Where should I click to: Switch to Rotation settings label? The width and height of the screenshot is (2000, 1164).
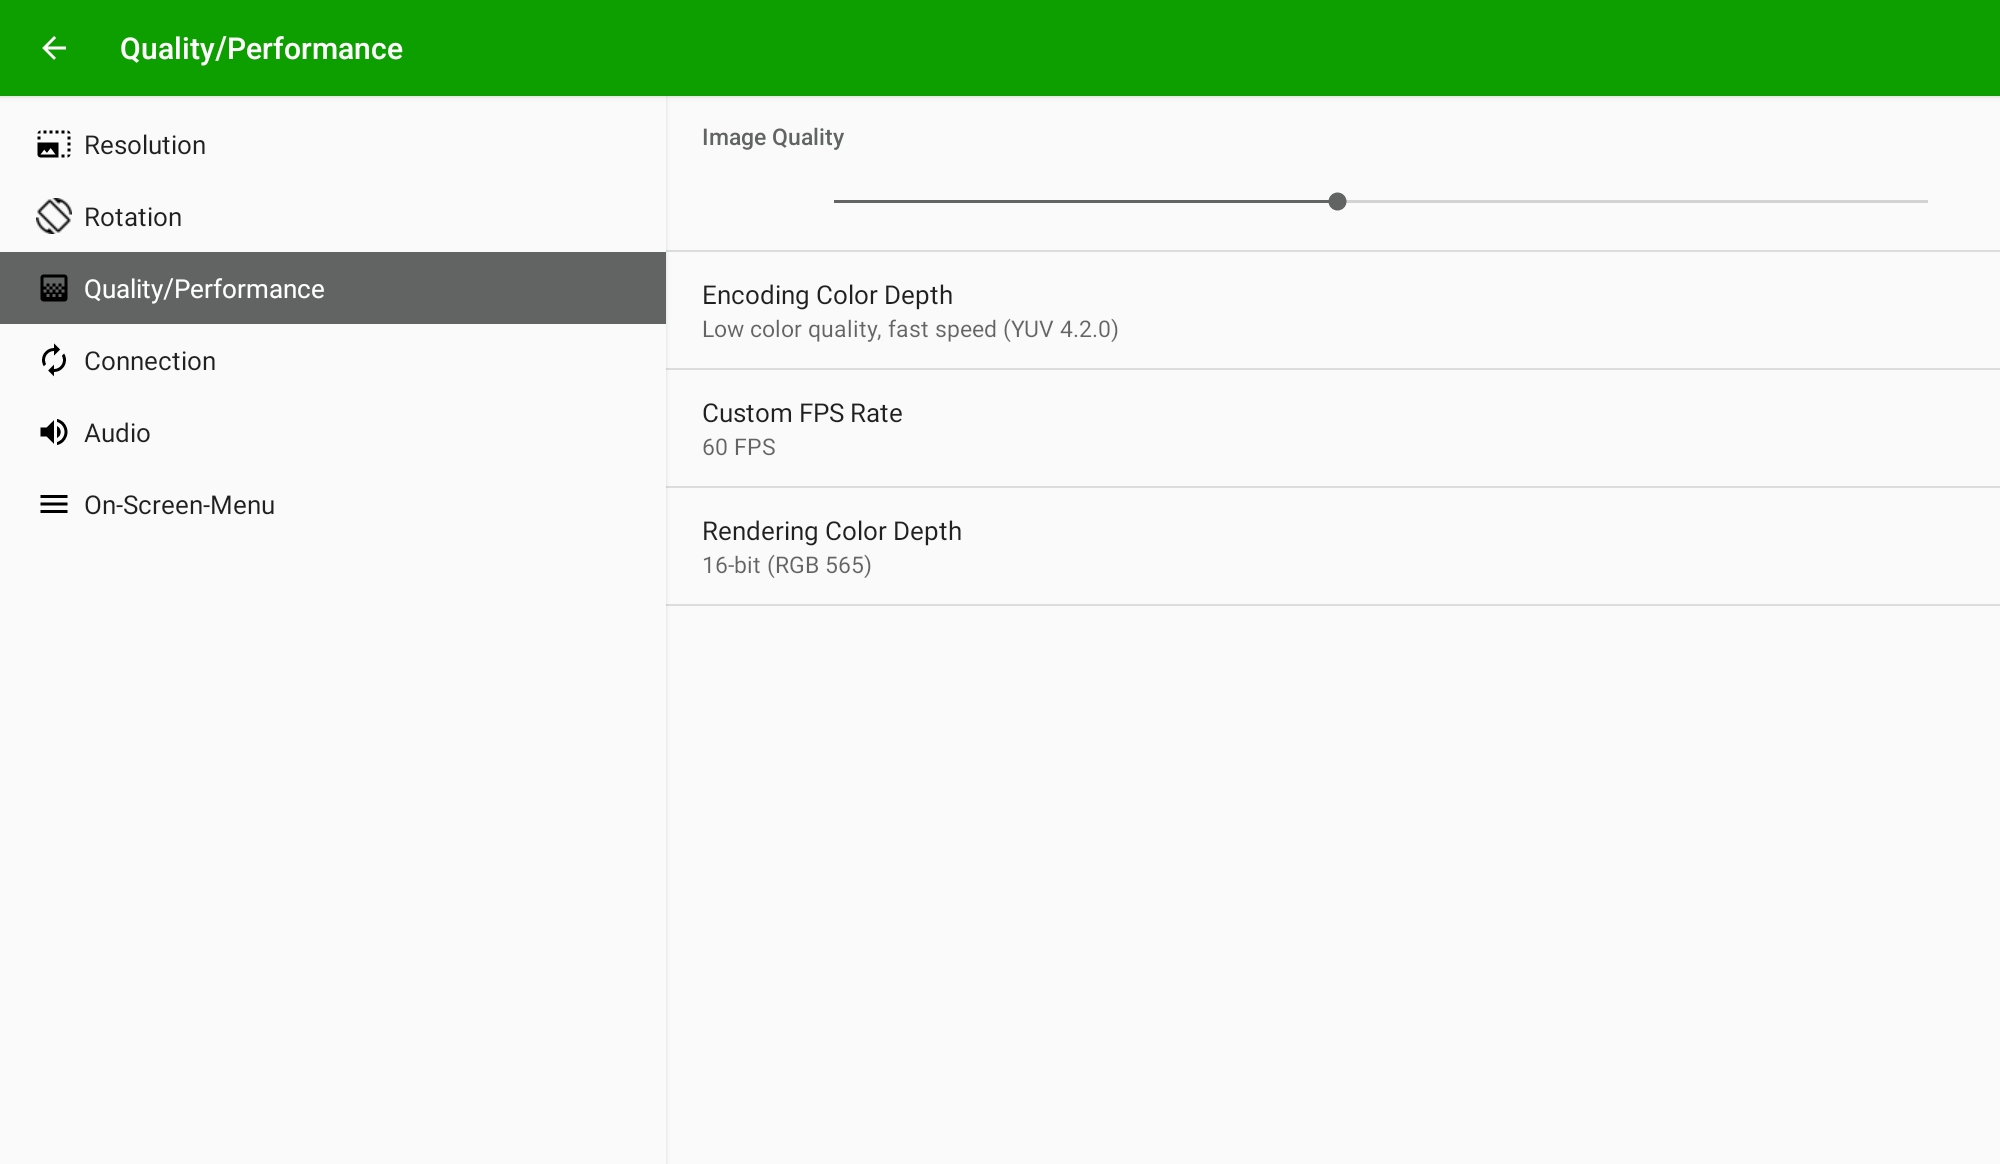tap(133, 217)
